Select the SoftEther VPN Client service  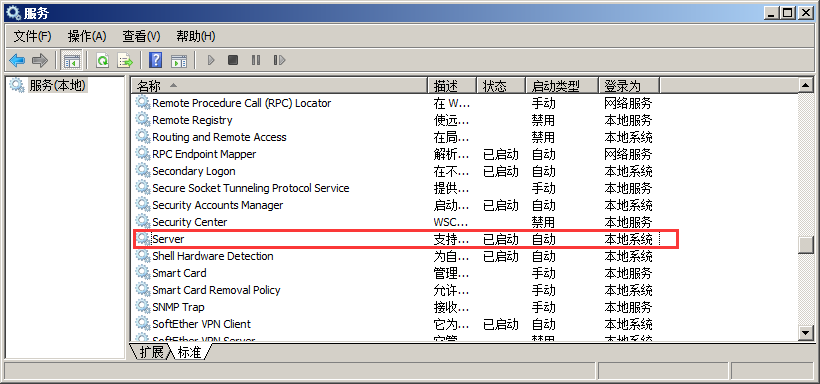tap(202, 324)
